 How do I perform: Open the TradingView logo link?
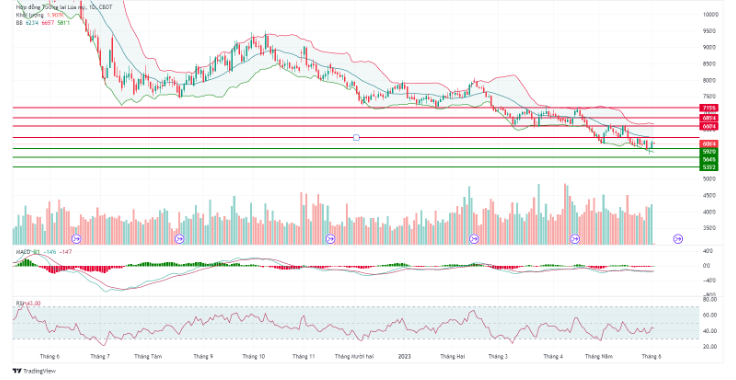[x=34, y=371]
